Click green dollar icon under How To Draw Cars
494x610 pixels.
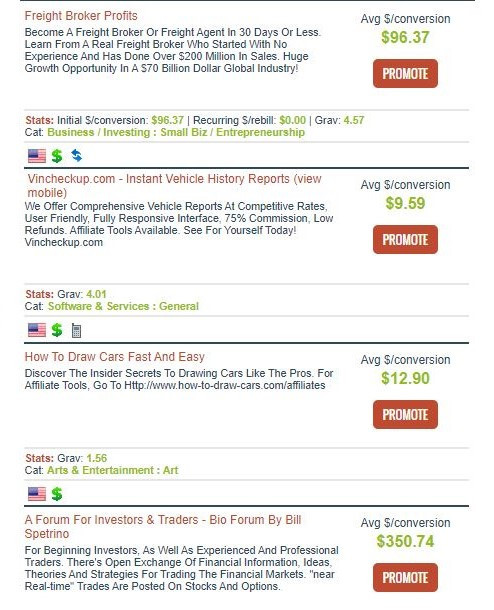coord(57,494)
